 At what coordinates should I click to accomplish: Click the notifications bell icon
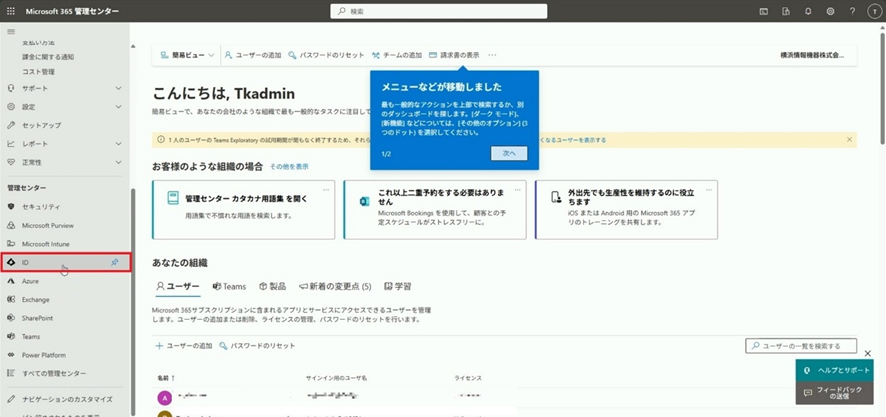[808, 11]
